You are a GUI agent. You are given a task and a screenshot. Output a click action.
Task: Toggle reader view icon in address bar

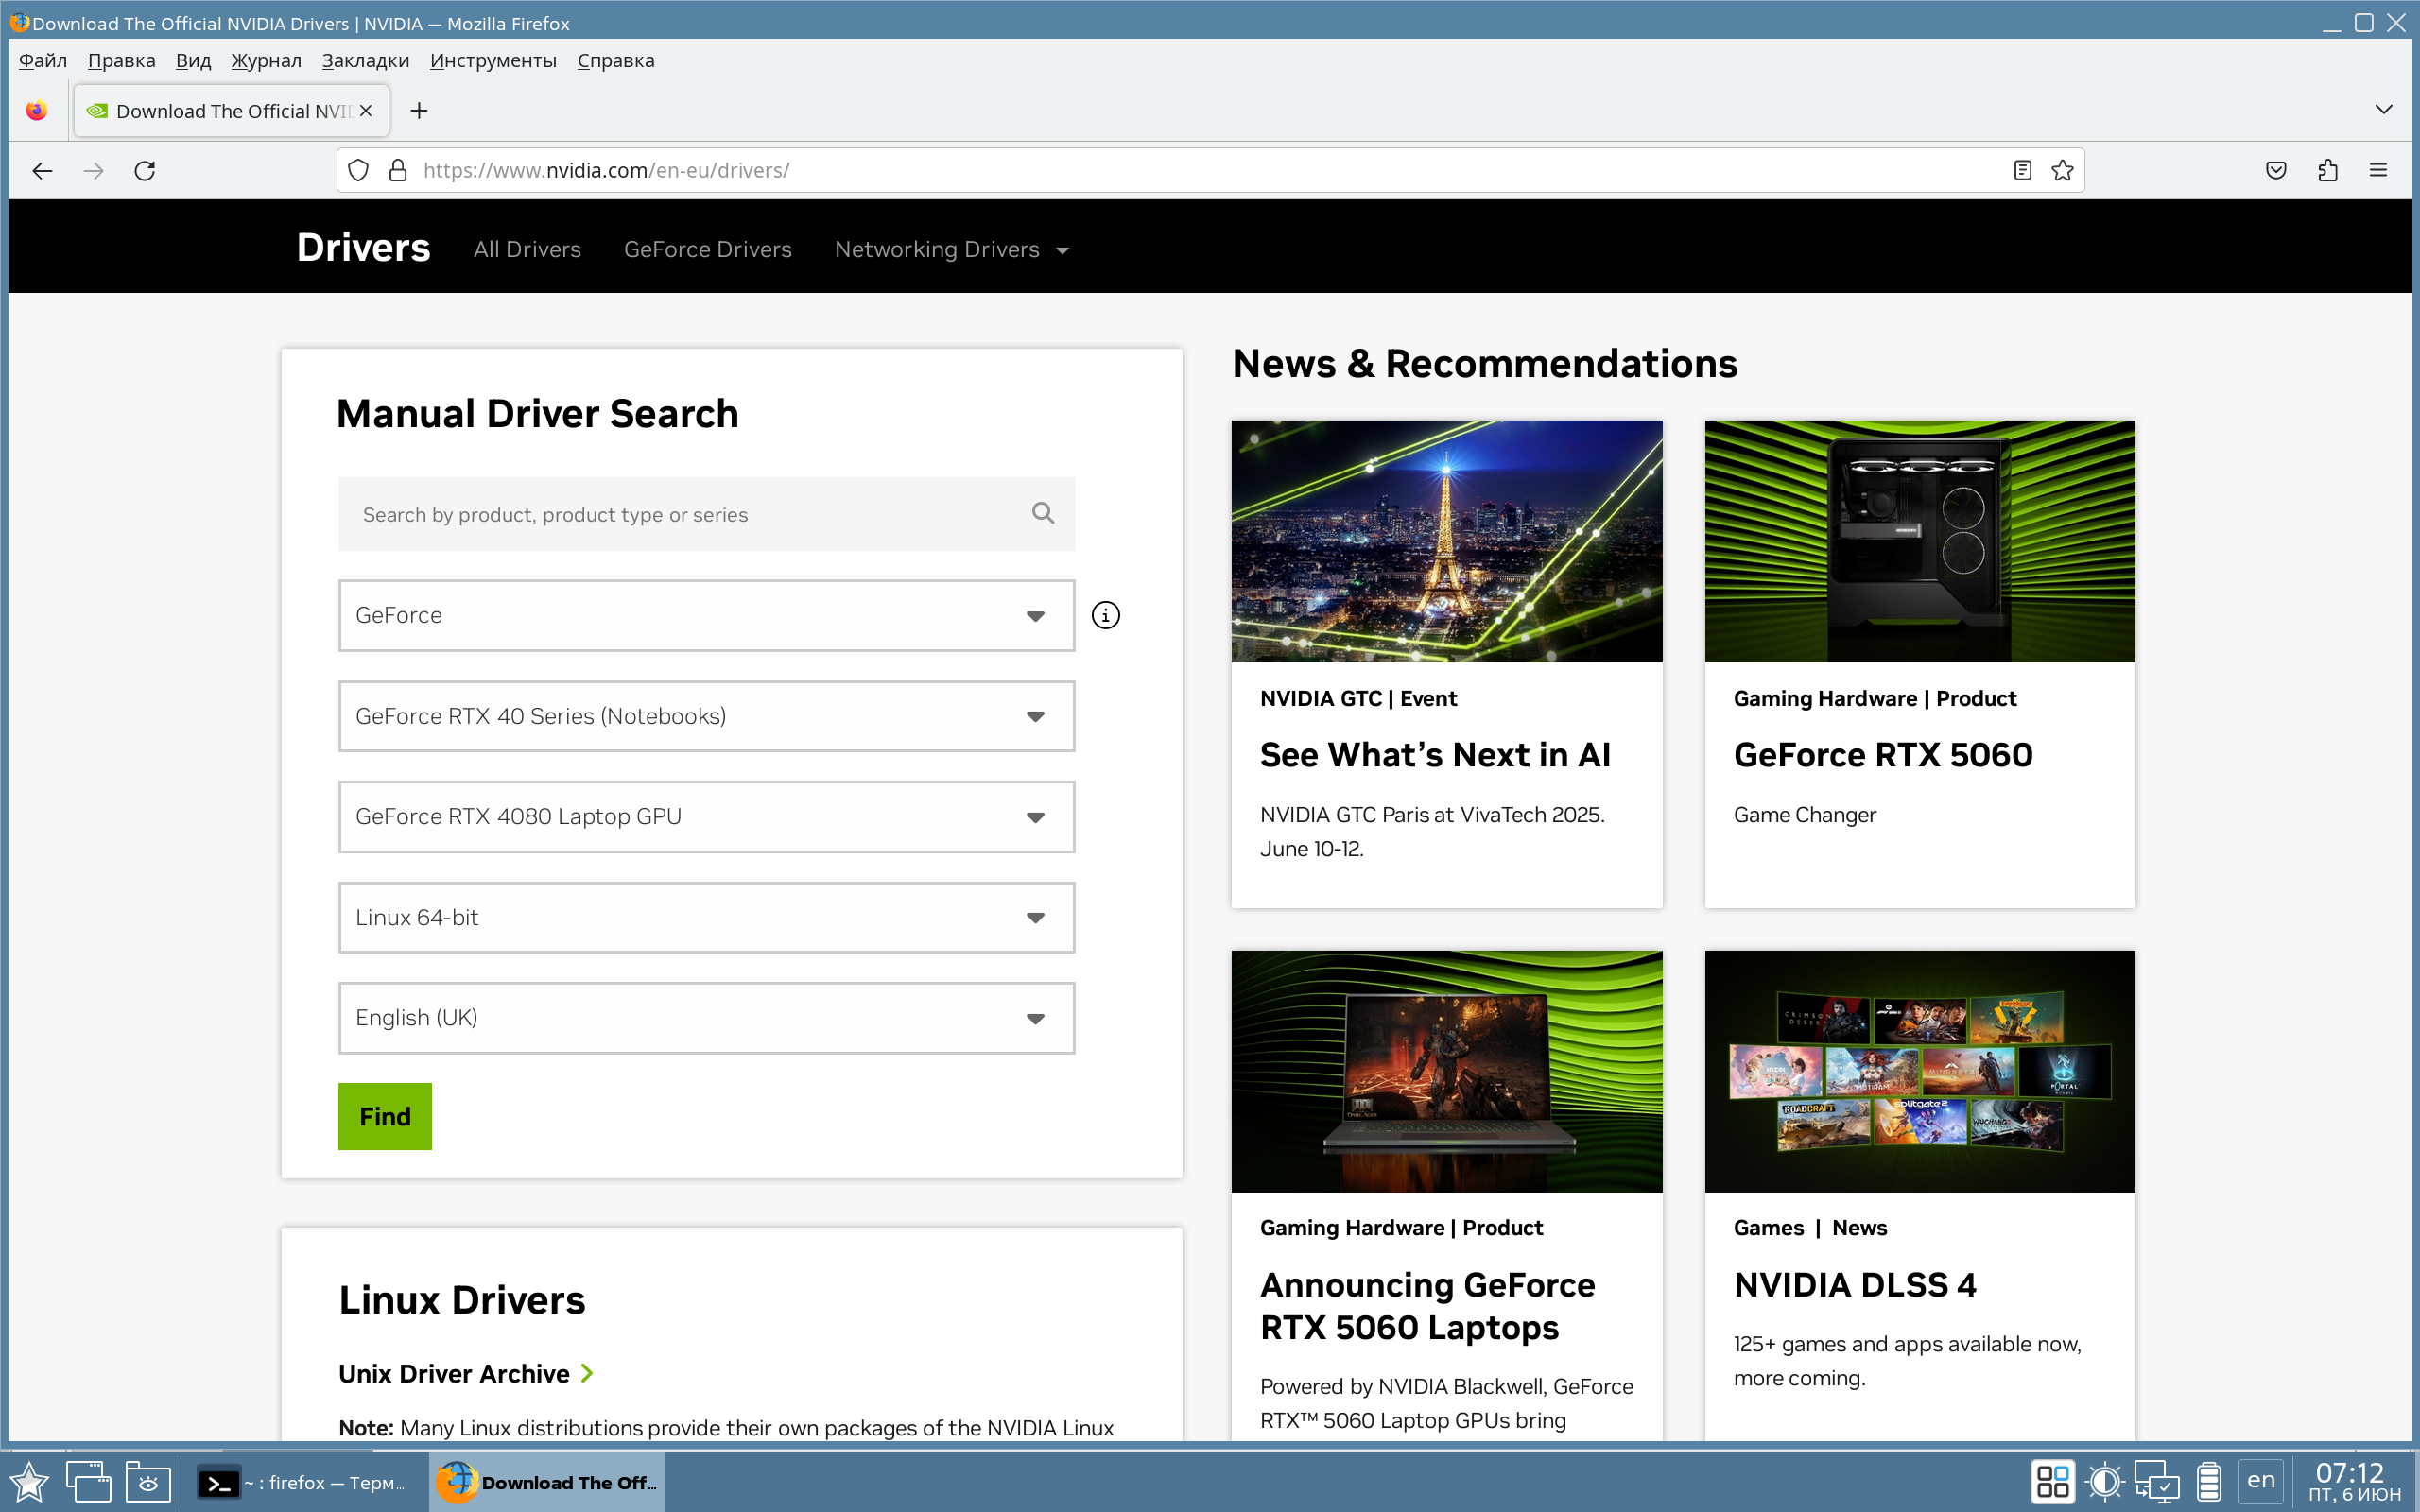click(x=2022, y=171)
